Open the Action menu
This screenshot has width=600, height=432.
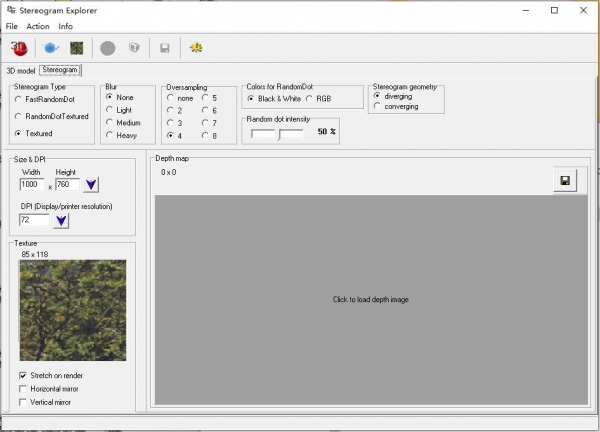(38, 26)
